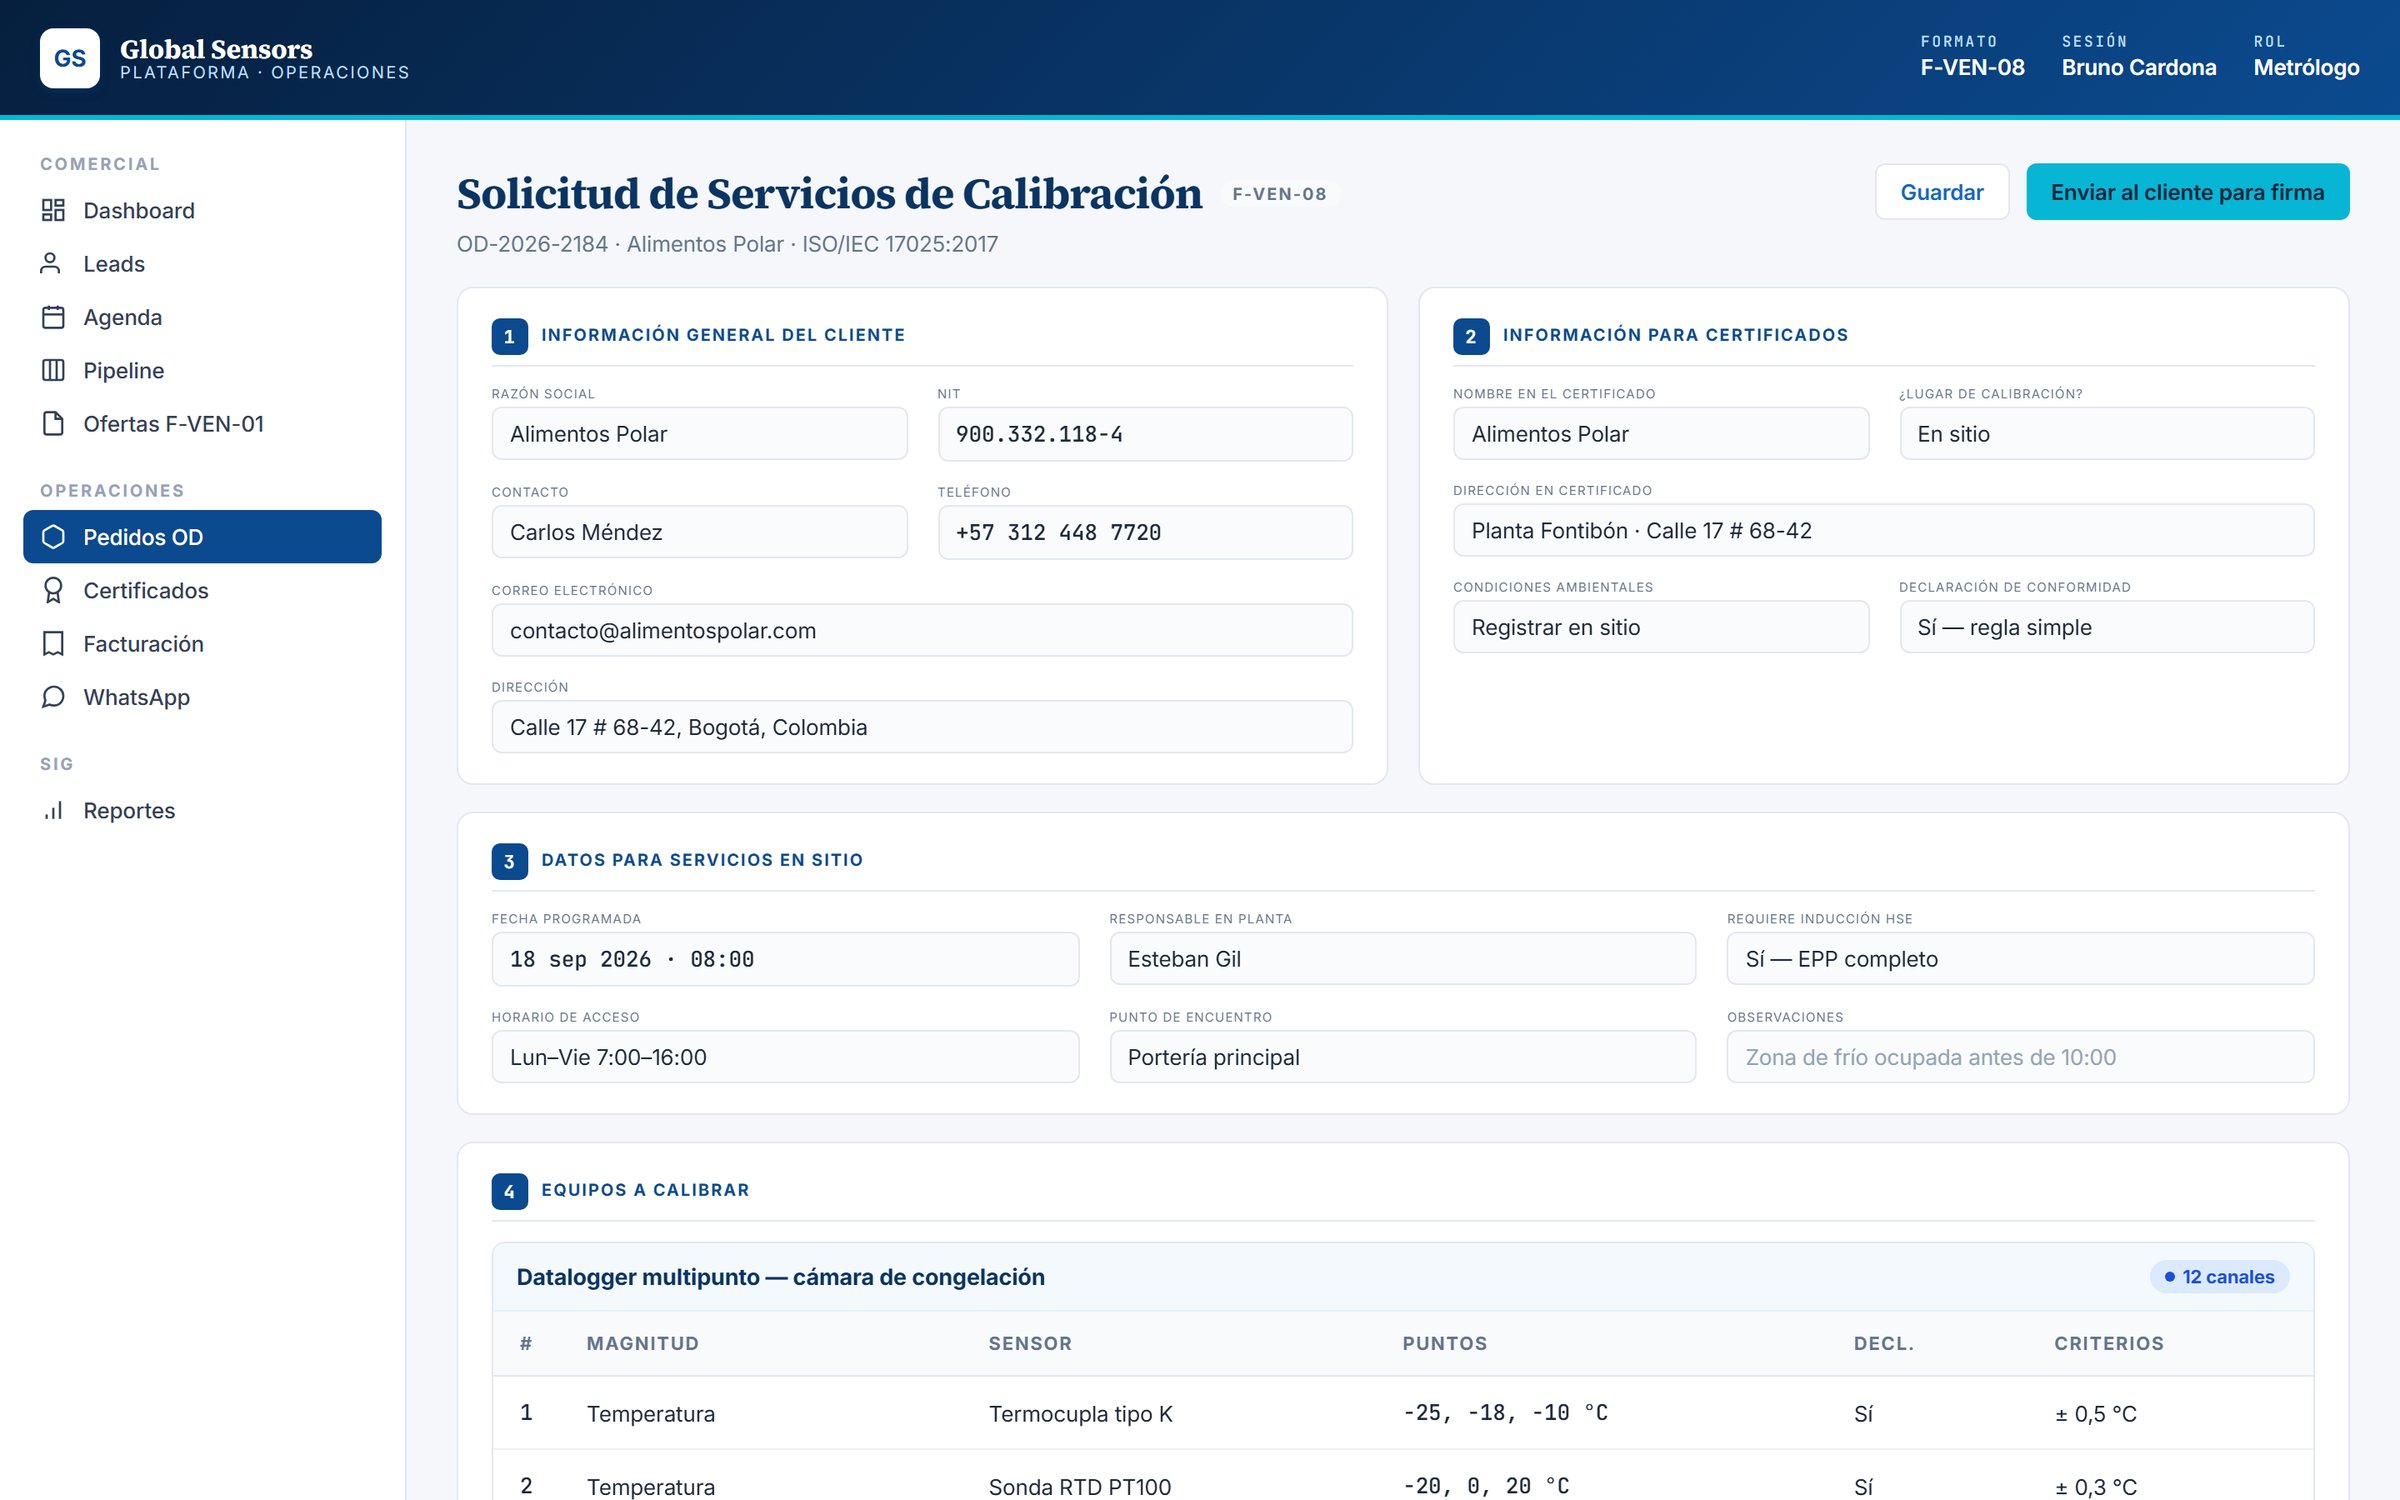Click the Dashboard grid icon in sidebar
Screen dimensions: 2400x1500
pyautogui.click(x=53, y=210)
